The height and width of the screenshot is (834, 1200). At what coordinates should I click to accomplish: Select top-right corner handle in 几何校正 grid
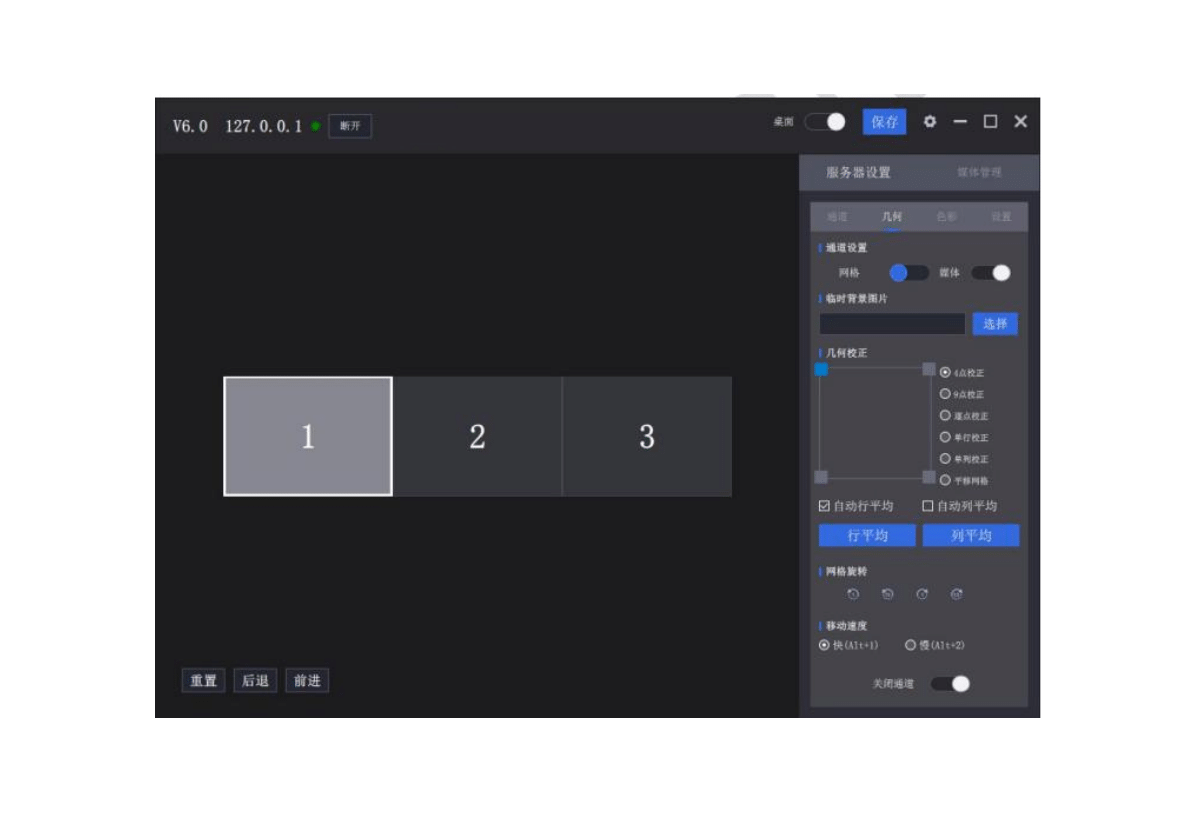929,369
